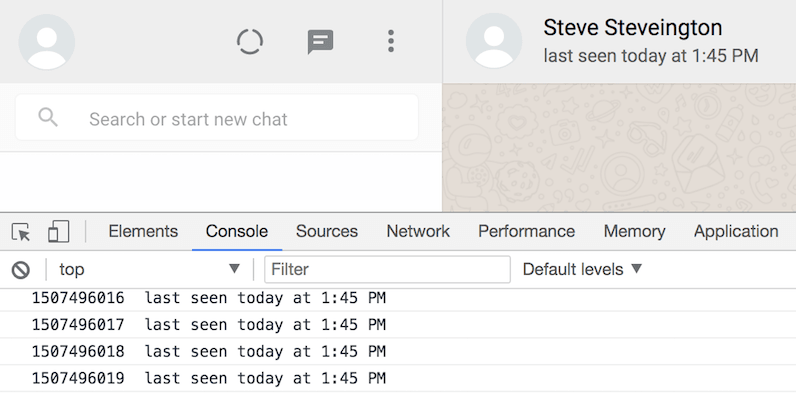Go to the Memory tab
796x395 pixels.
pyautogui.click(x=635, y=232)
